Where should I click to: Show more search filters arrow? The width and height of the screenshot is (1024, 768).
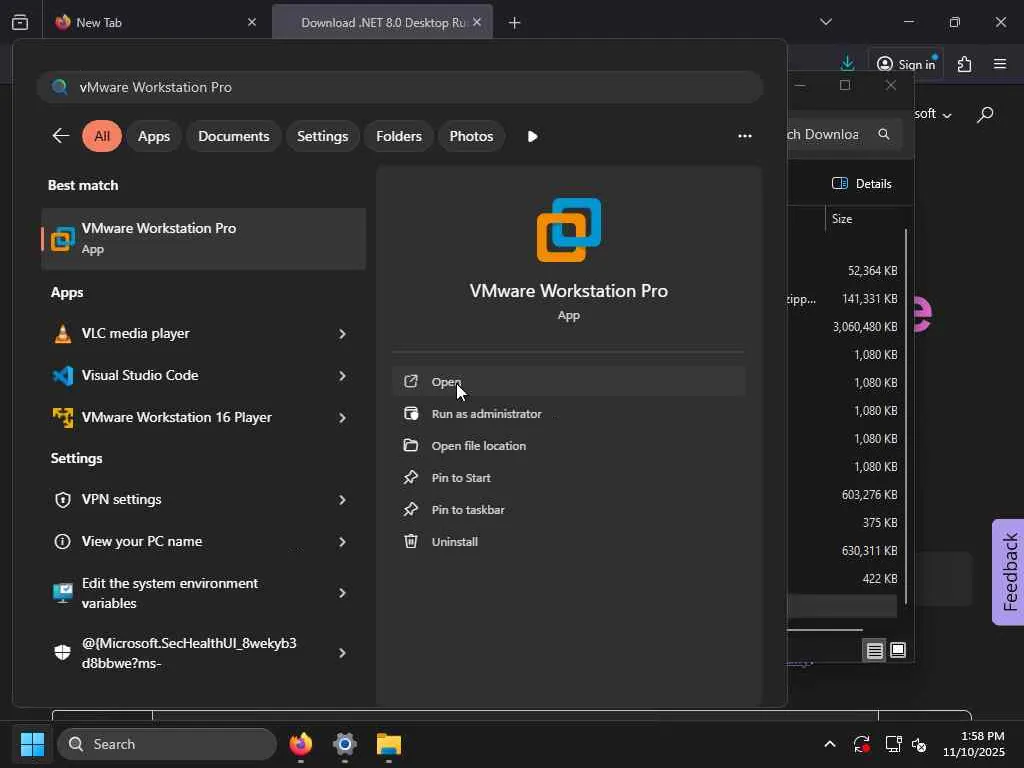532,136
